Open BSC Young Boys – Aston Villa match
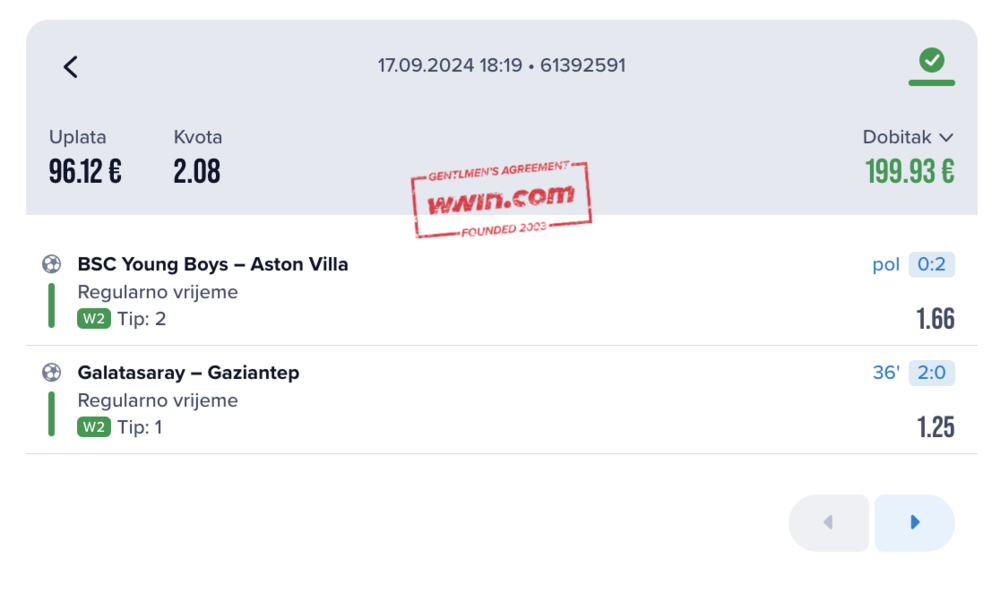The image size is (1000, 593). 213,265
